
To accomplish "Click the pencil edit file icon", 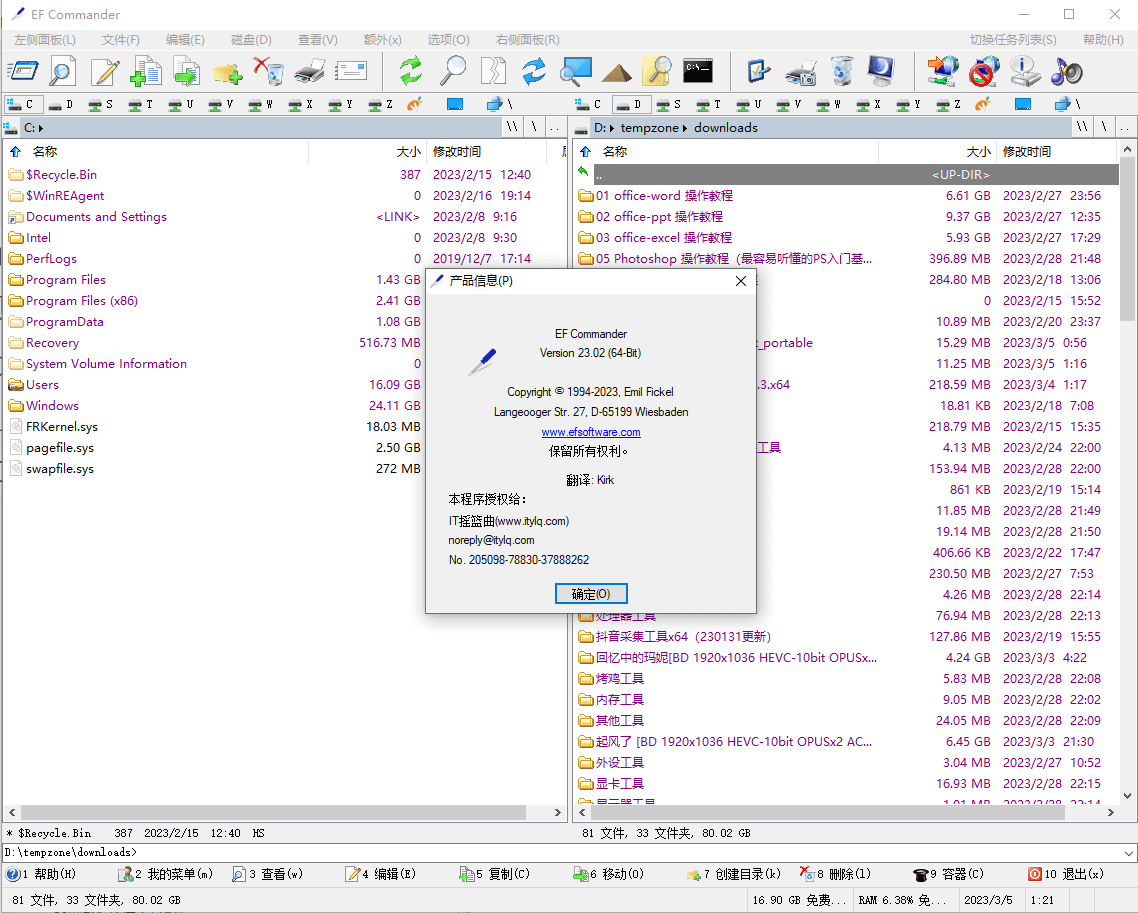I will [105, 71].
